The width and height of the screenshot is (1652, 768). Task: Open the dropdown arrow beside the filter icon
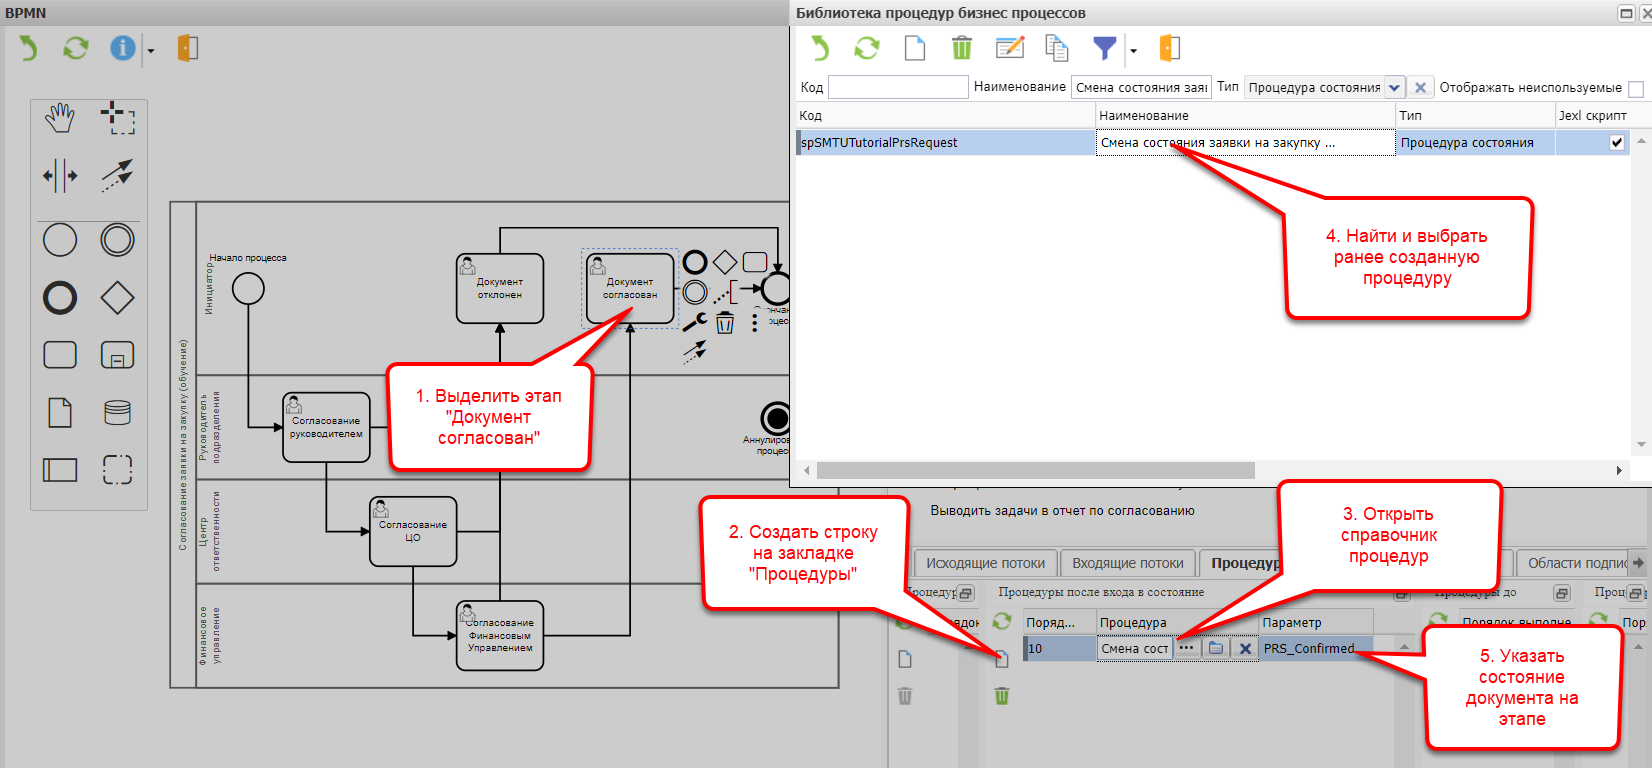pyautogui.click(x=1133, y=51)
